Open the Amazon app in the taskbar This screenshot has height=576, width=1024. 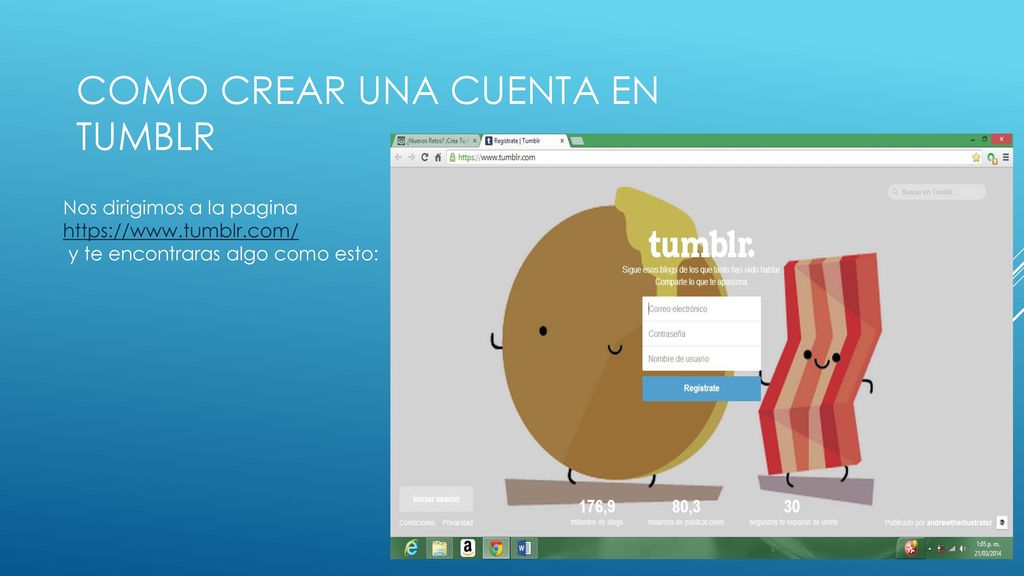pos(468,548)
